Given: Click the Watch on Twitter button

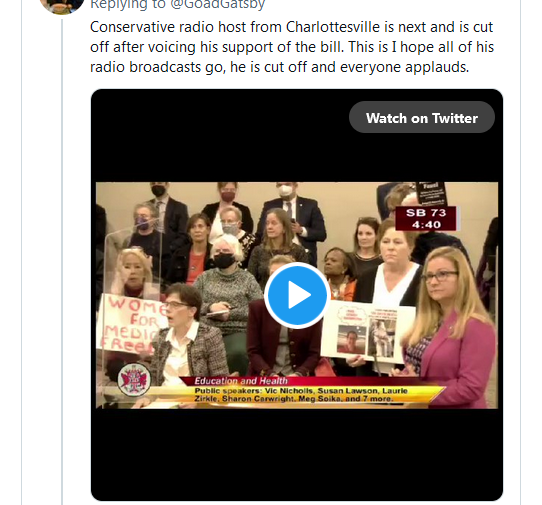Looking at the screenshot, I should click(x=422, y=118).
